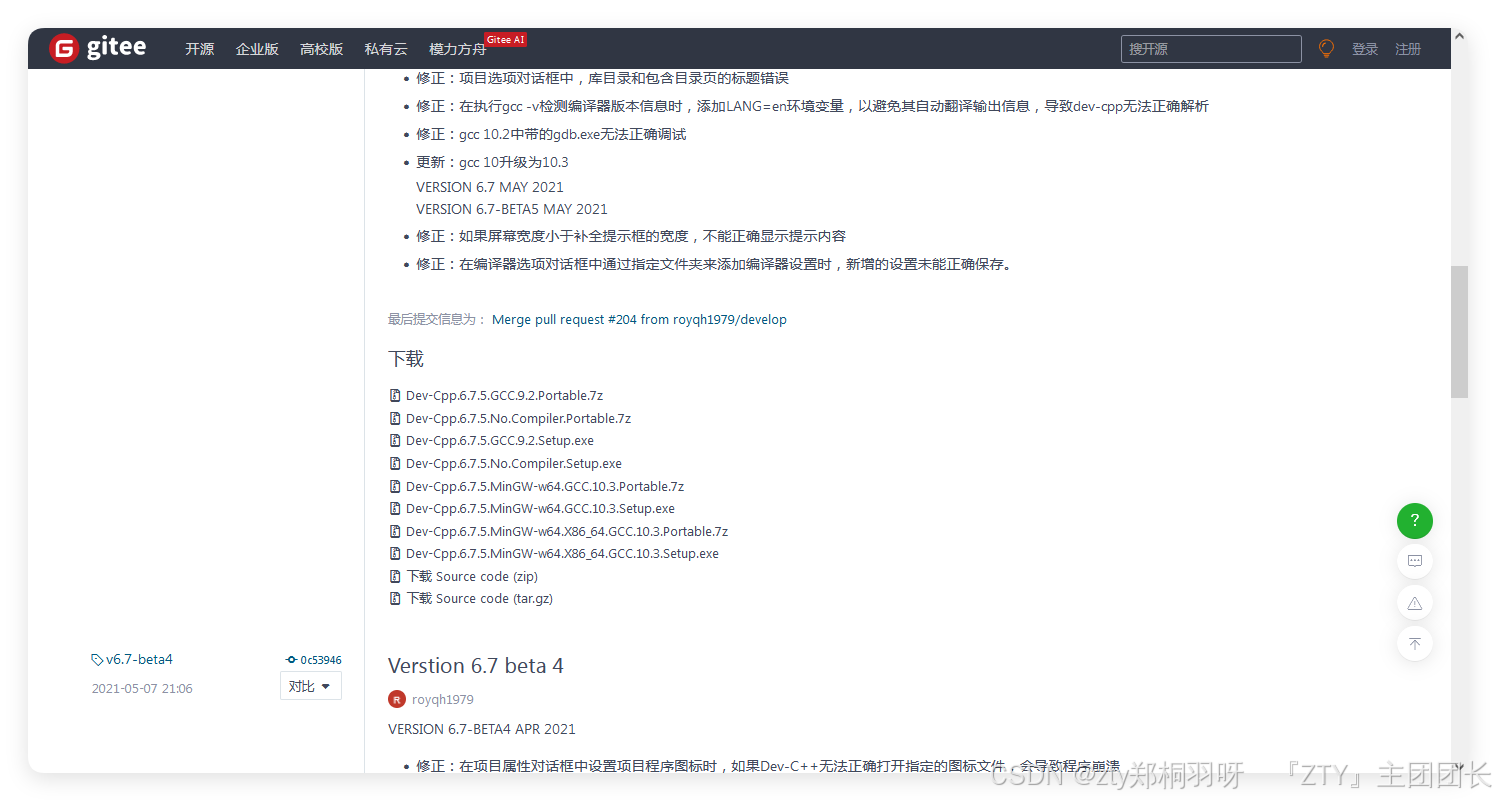
Task: Open royqh1979 user profile link
Action: (443, 700)
